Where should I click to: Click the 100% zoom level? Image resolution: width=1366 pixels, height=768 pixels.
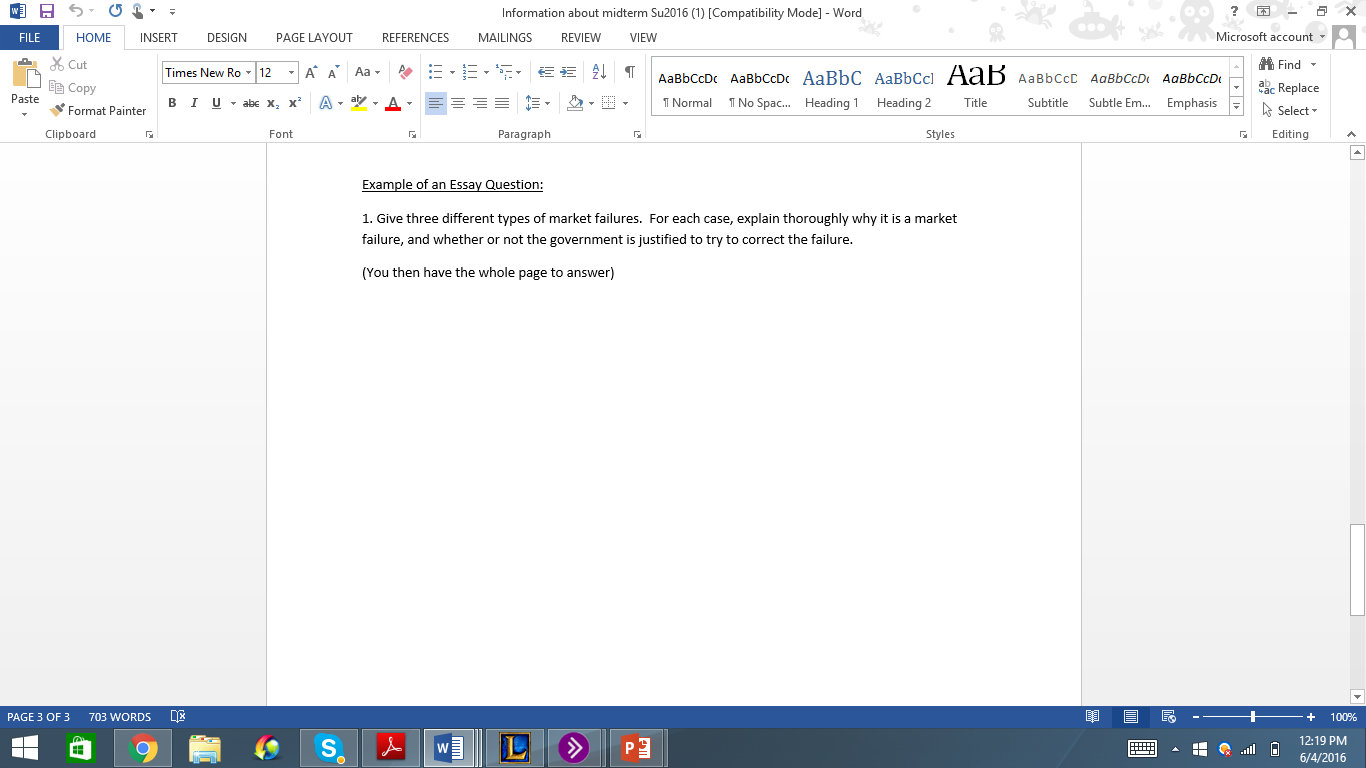pyautogui.click(x=1343, y=717)
